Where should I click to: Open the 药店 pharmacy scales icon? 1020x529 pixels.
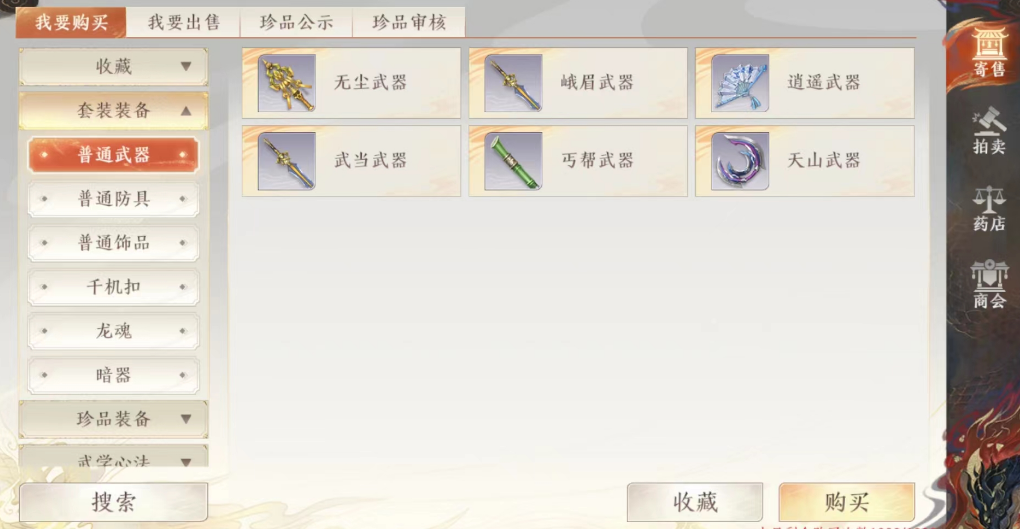[x=989, y=208]
